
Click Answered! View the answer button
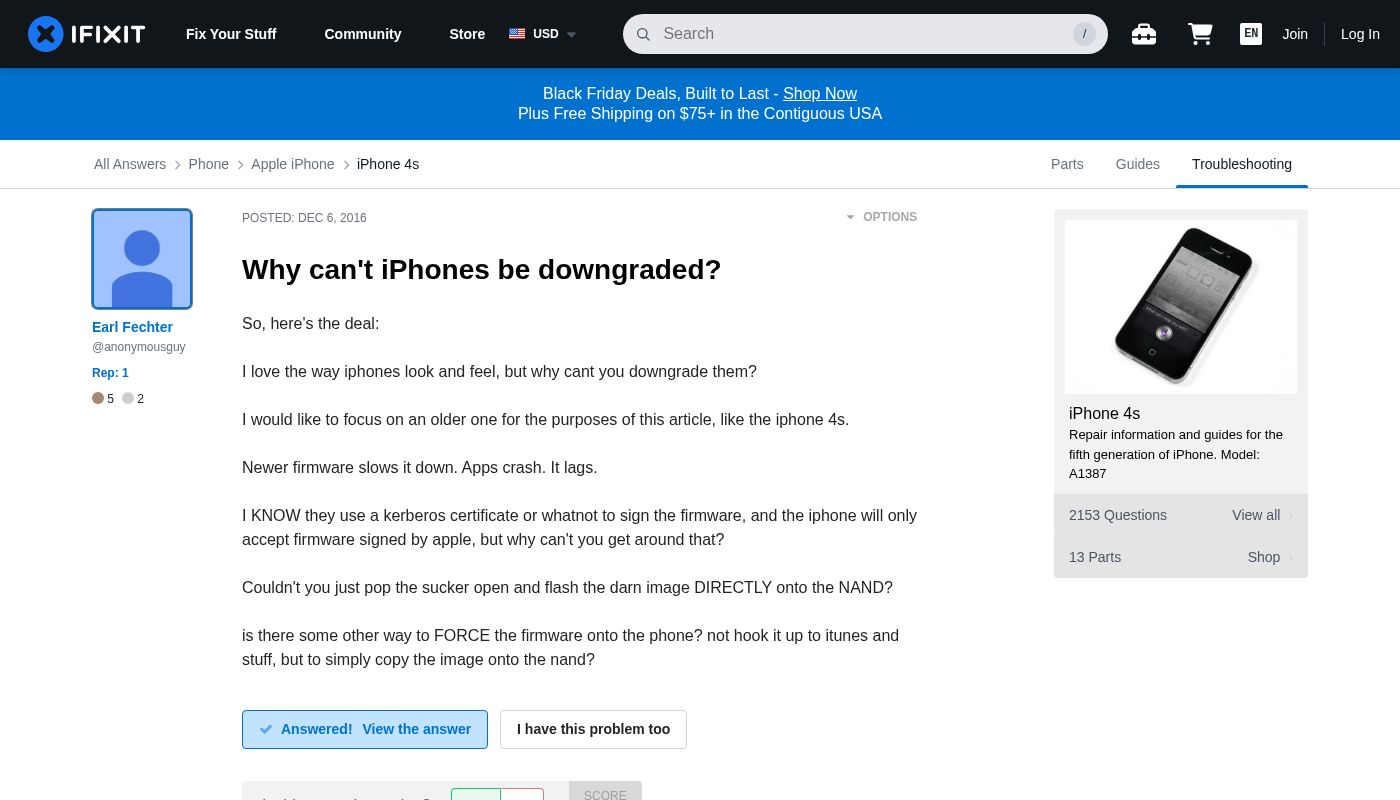pos(365,729)
